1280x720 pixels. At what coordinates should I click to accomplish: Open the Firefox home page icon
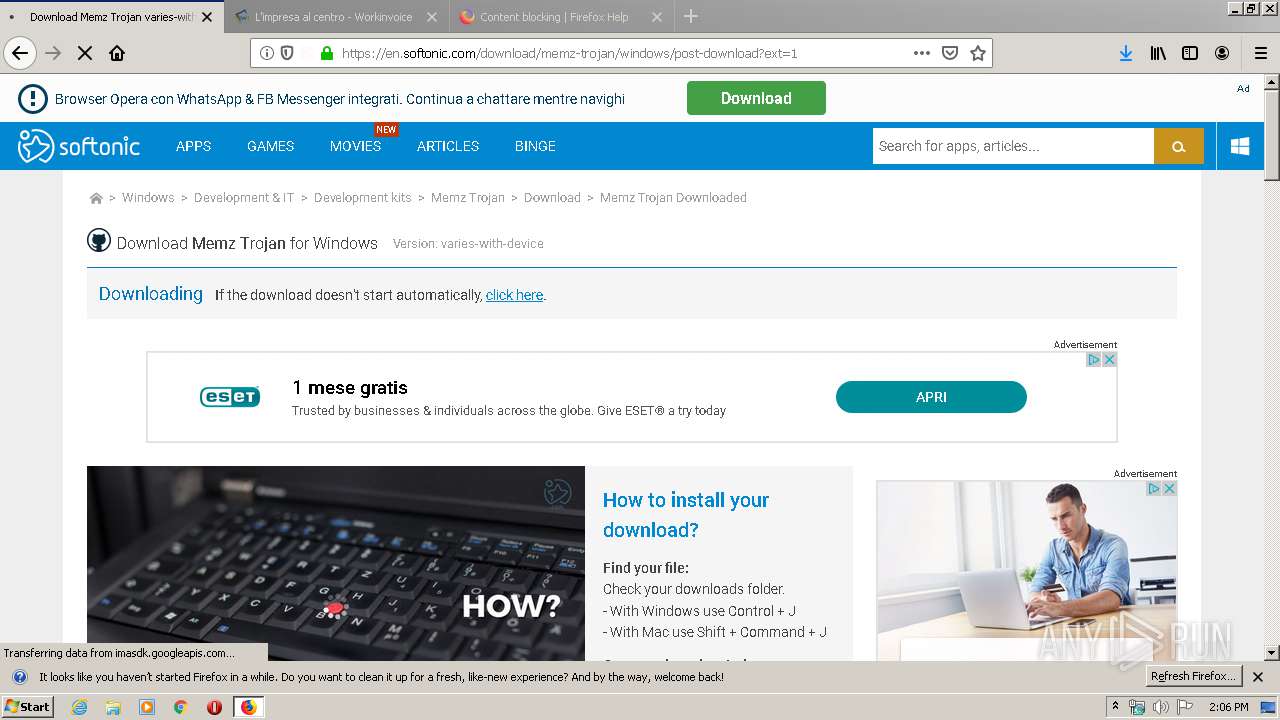pyautogui.click(x=117, y=53)
